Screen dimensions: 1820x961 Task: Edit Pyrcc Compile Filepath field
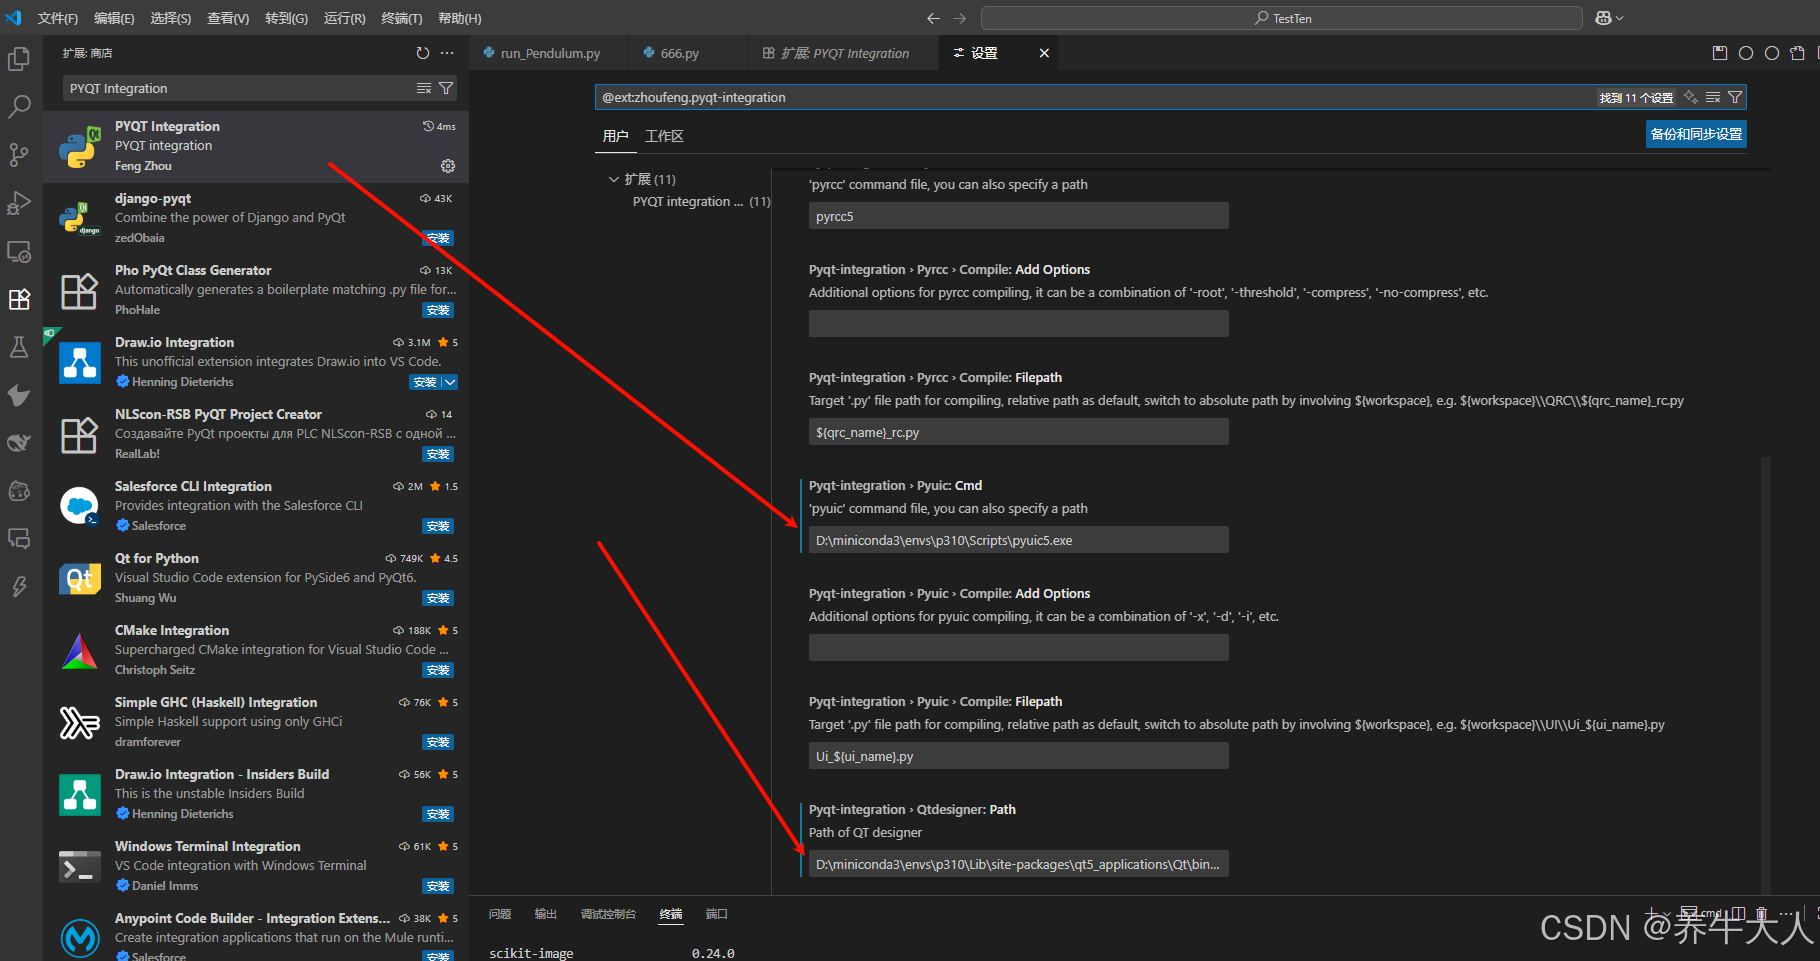1018,432
